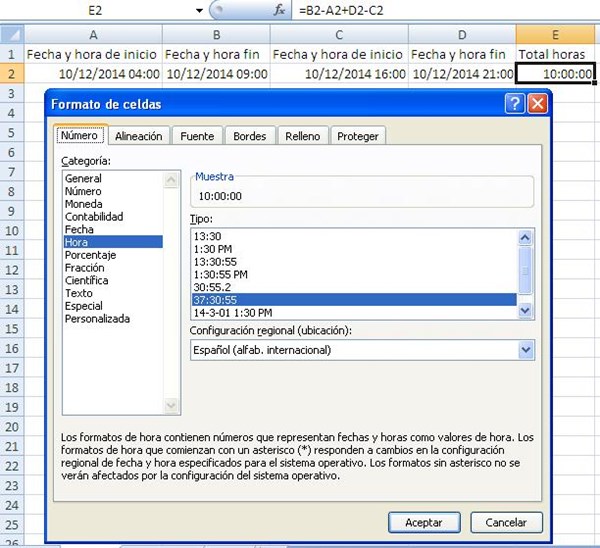The width and height of the screenshot is (600, 548).
Task: Select the 13:30:55 time type
Action: pos(354,262)
